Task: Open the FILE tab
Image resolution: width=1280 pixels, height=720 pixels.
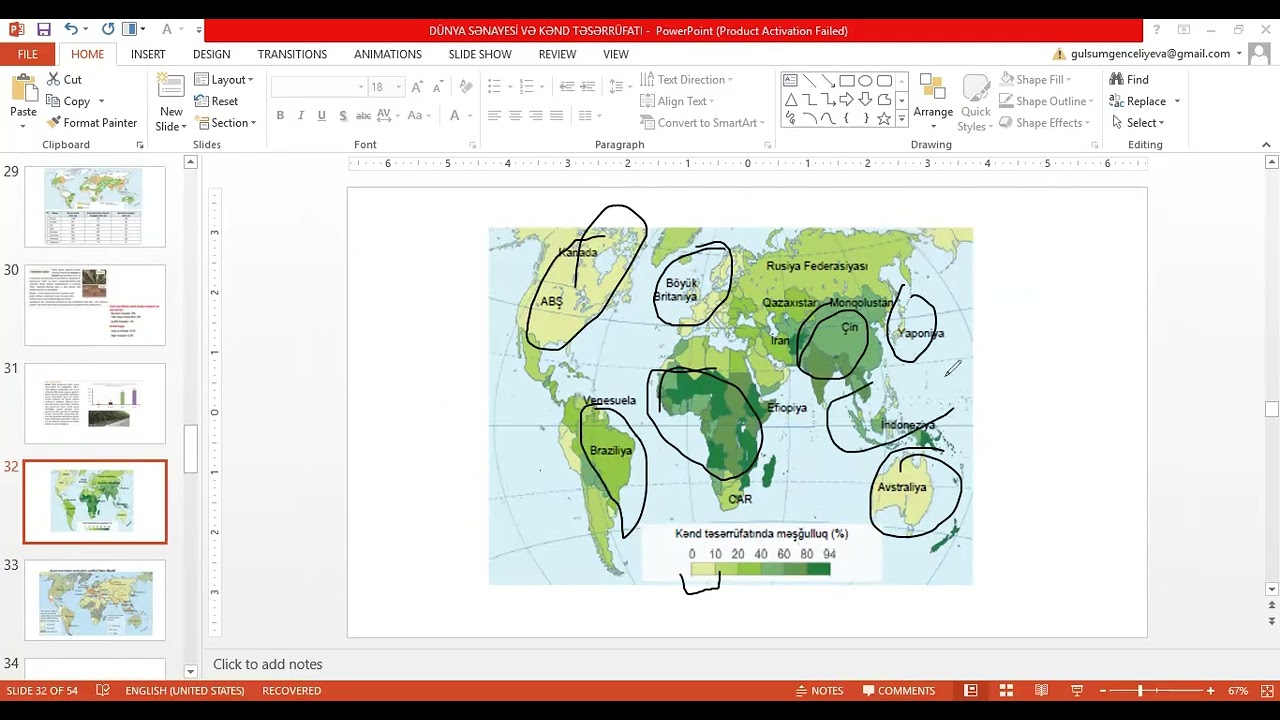Action: tap(28, 54)
